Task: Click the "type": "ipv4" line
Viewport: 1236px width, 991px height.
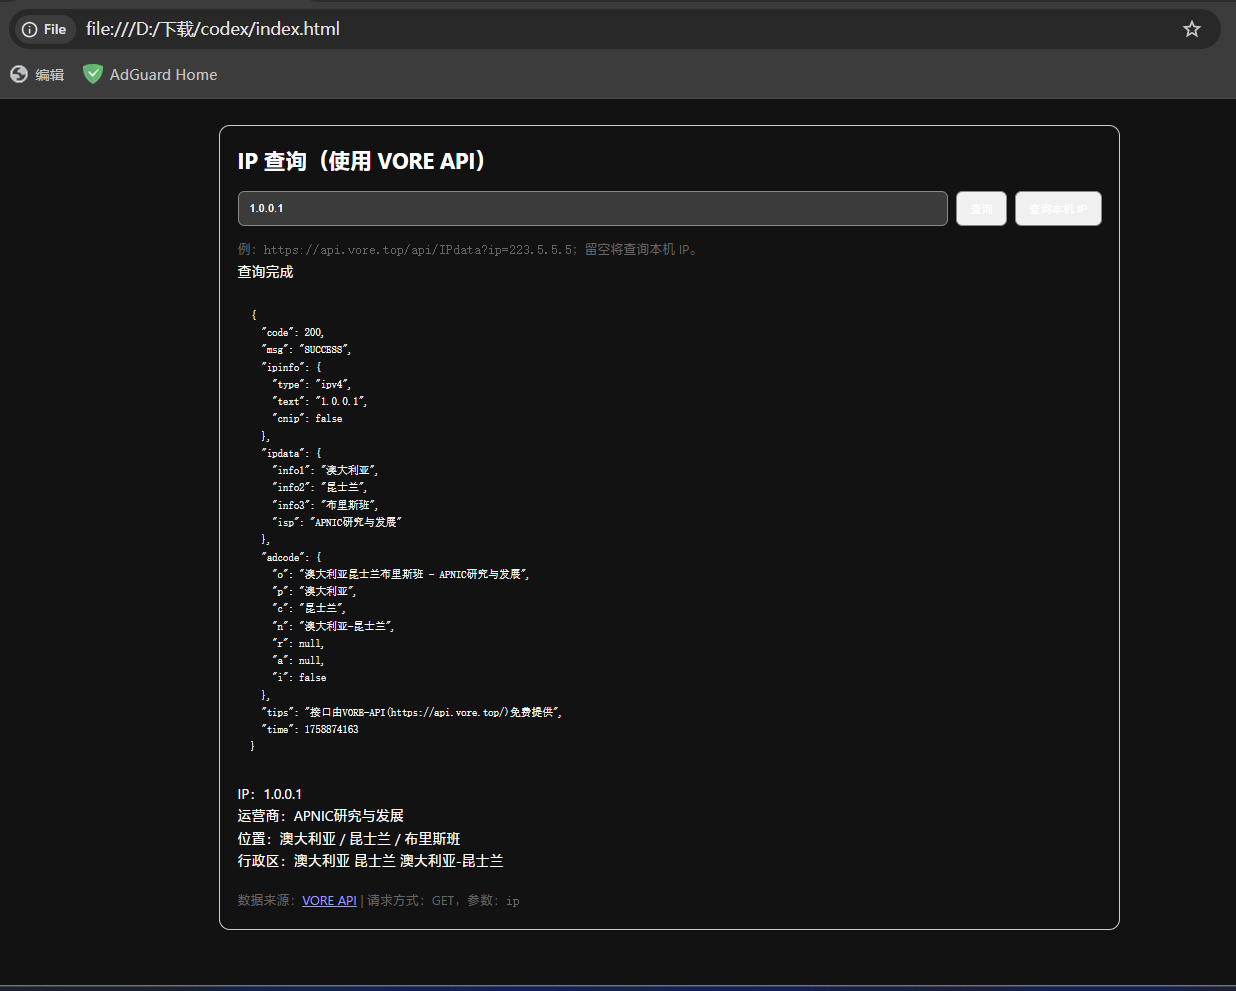Action: 312,384
